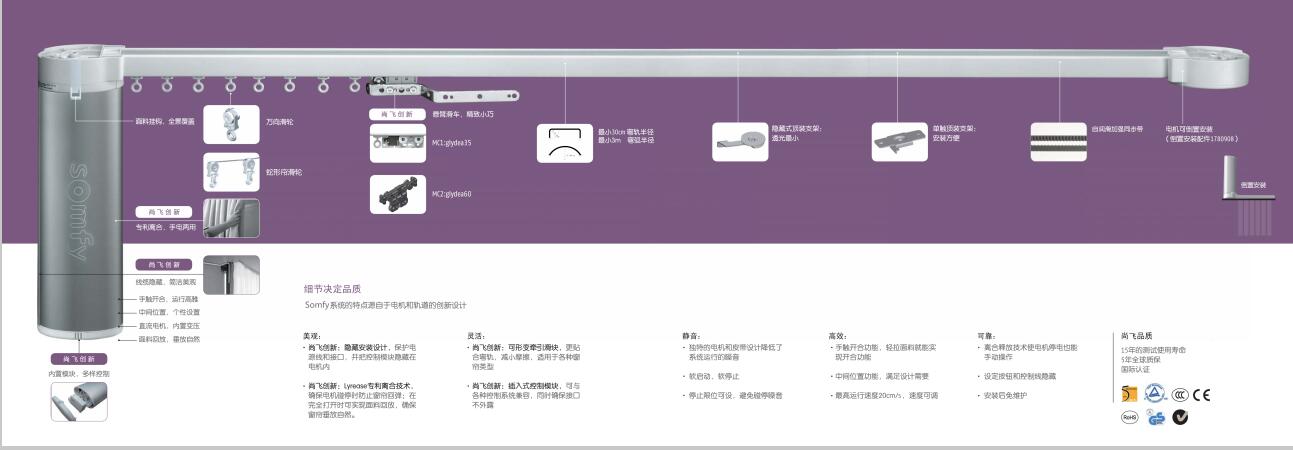Open the 蛇形帘滑轮 roller pair picture
Screen dimensions: 1293x450
[231, 172]
